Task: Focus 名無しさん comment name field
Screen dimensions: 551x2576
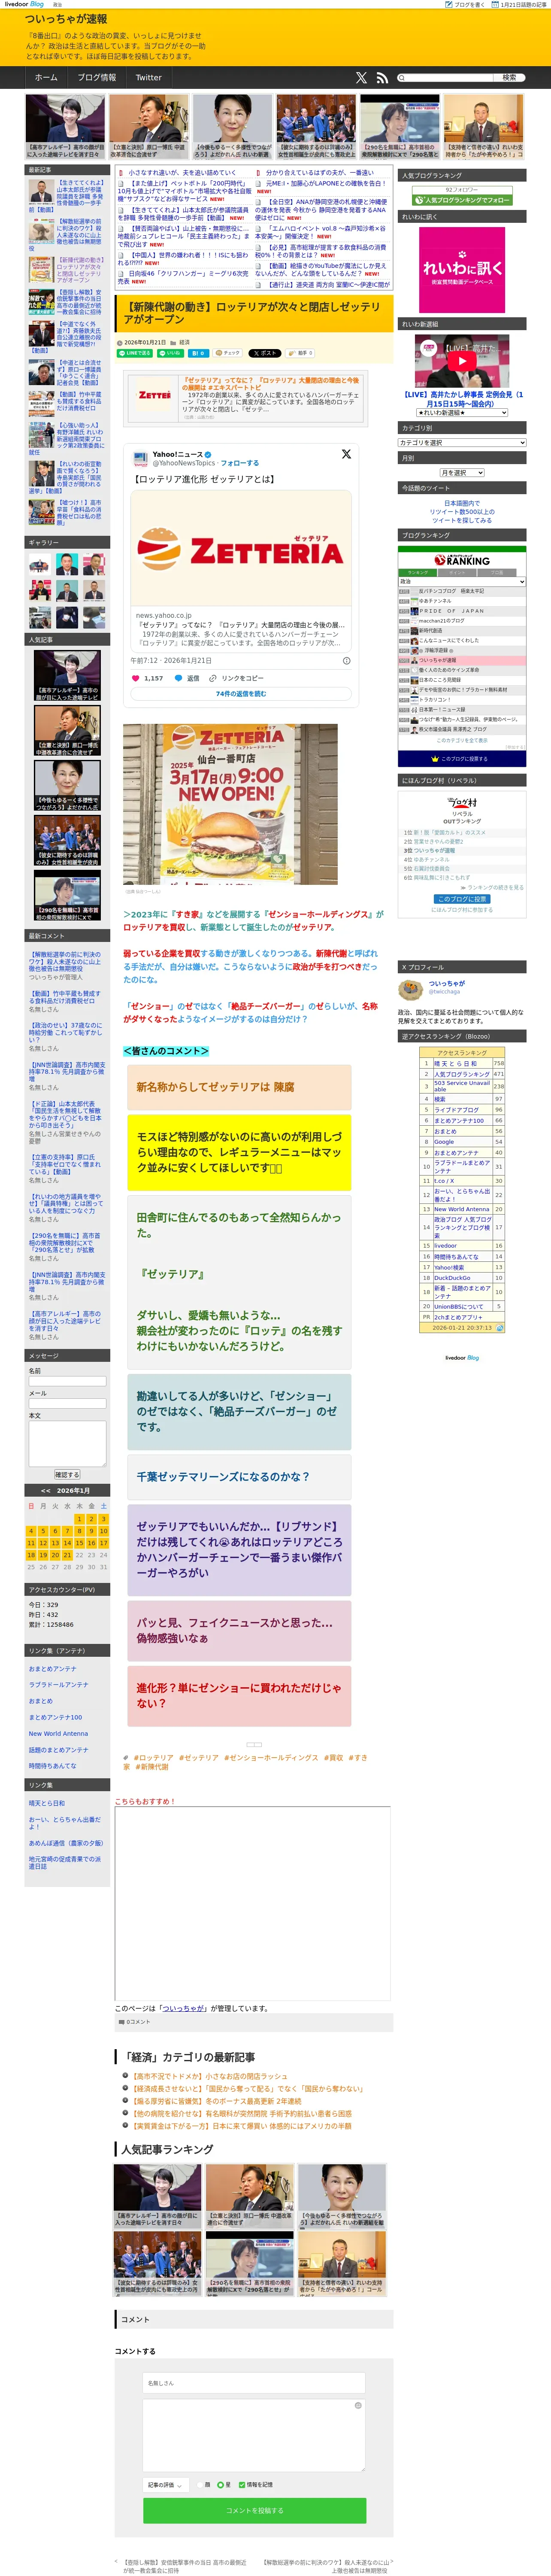Action: [254, 2383]
